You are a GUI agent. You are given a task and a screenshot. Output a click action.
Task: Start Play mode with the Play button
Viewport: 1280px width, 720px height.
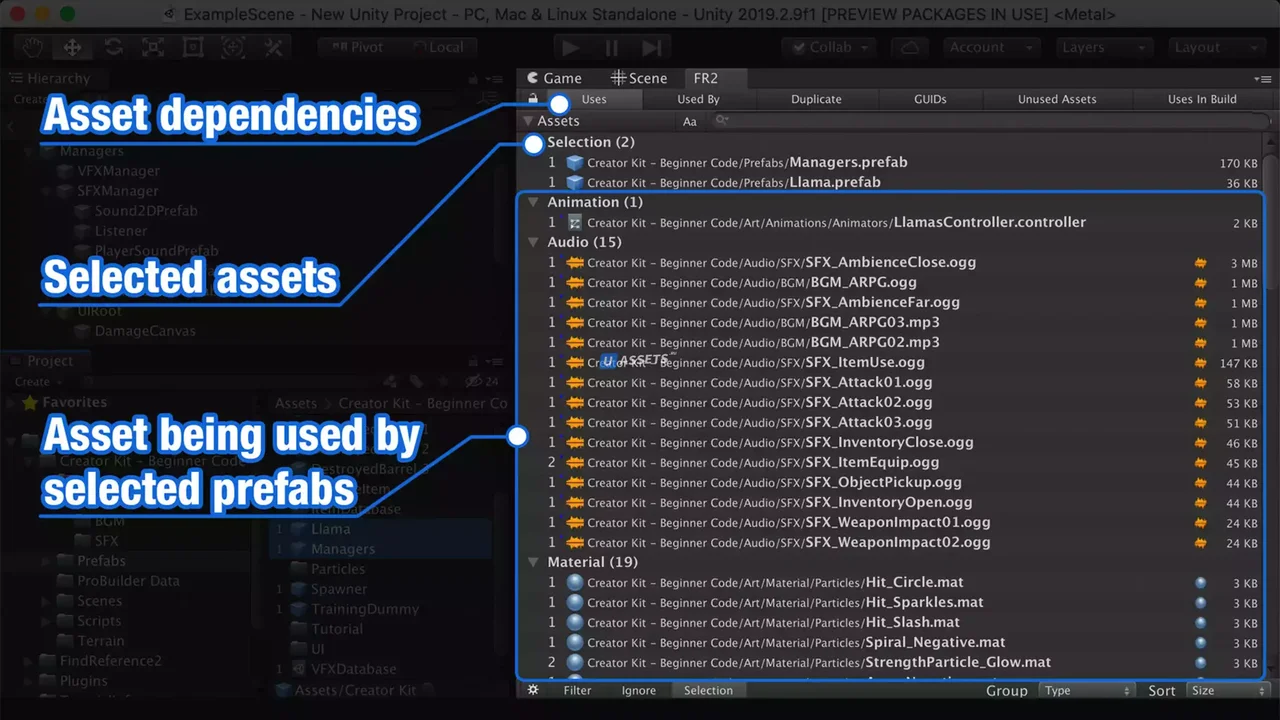pyautogui.click(x=571, y=48)
